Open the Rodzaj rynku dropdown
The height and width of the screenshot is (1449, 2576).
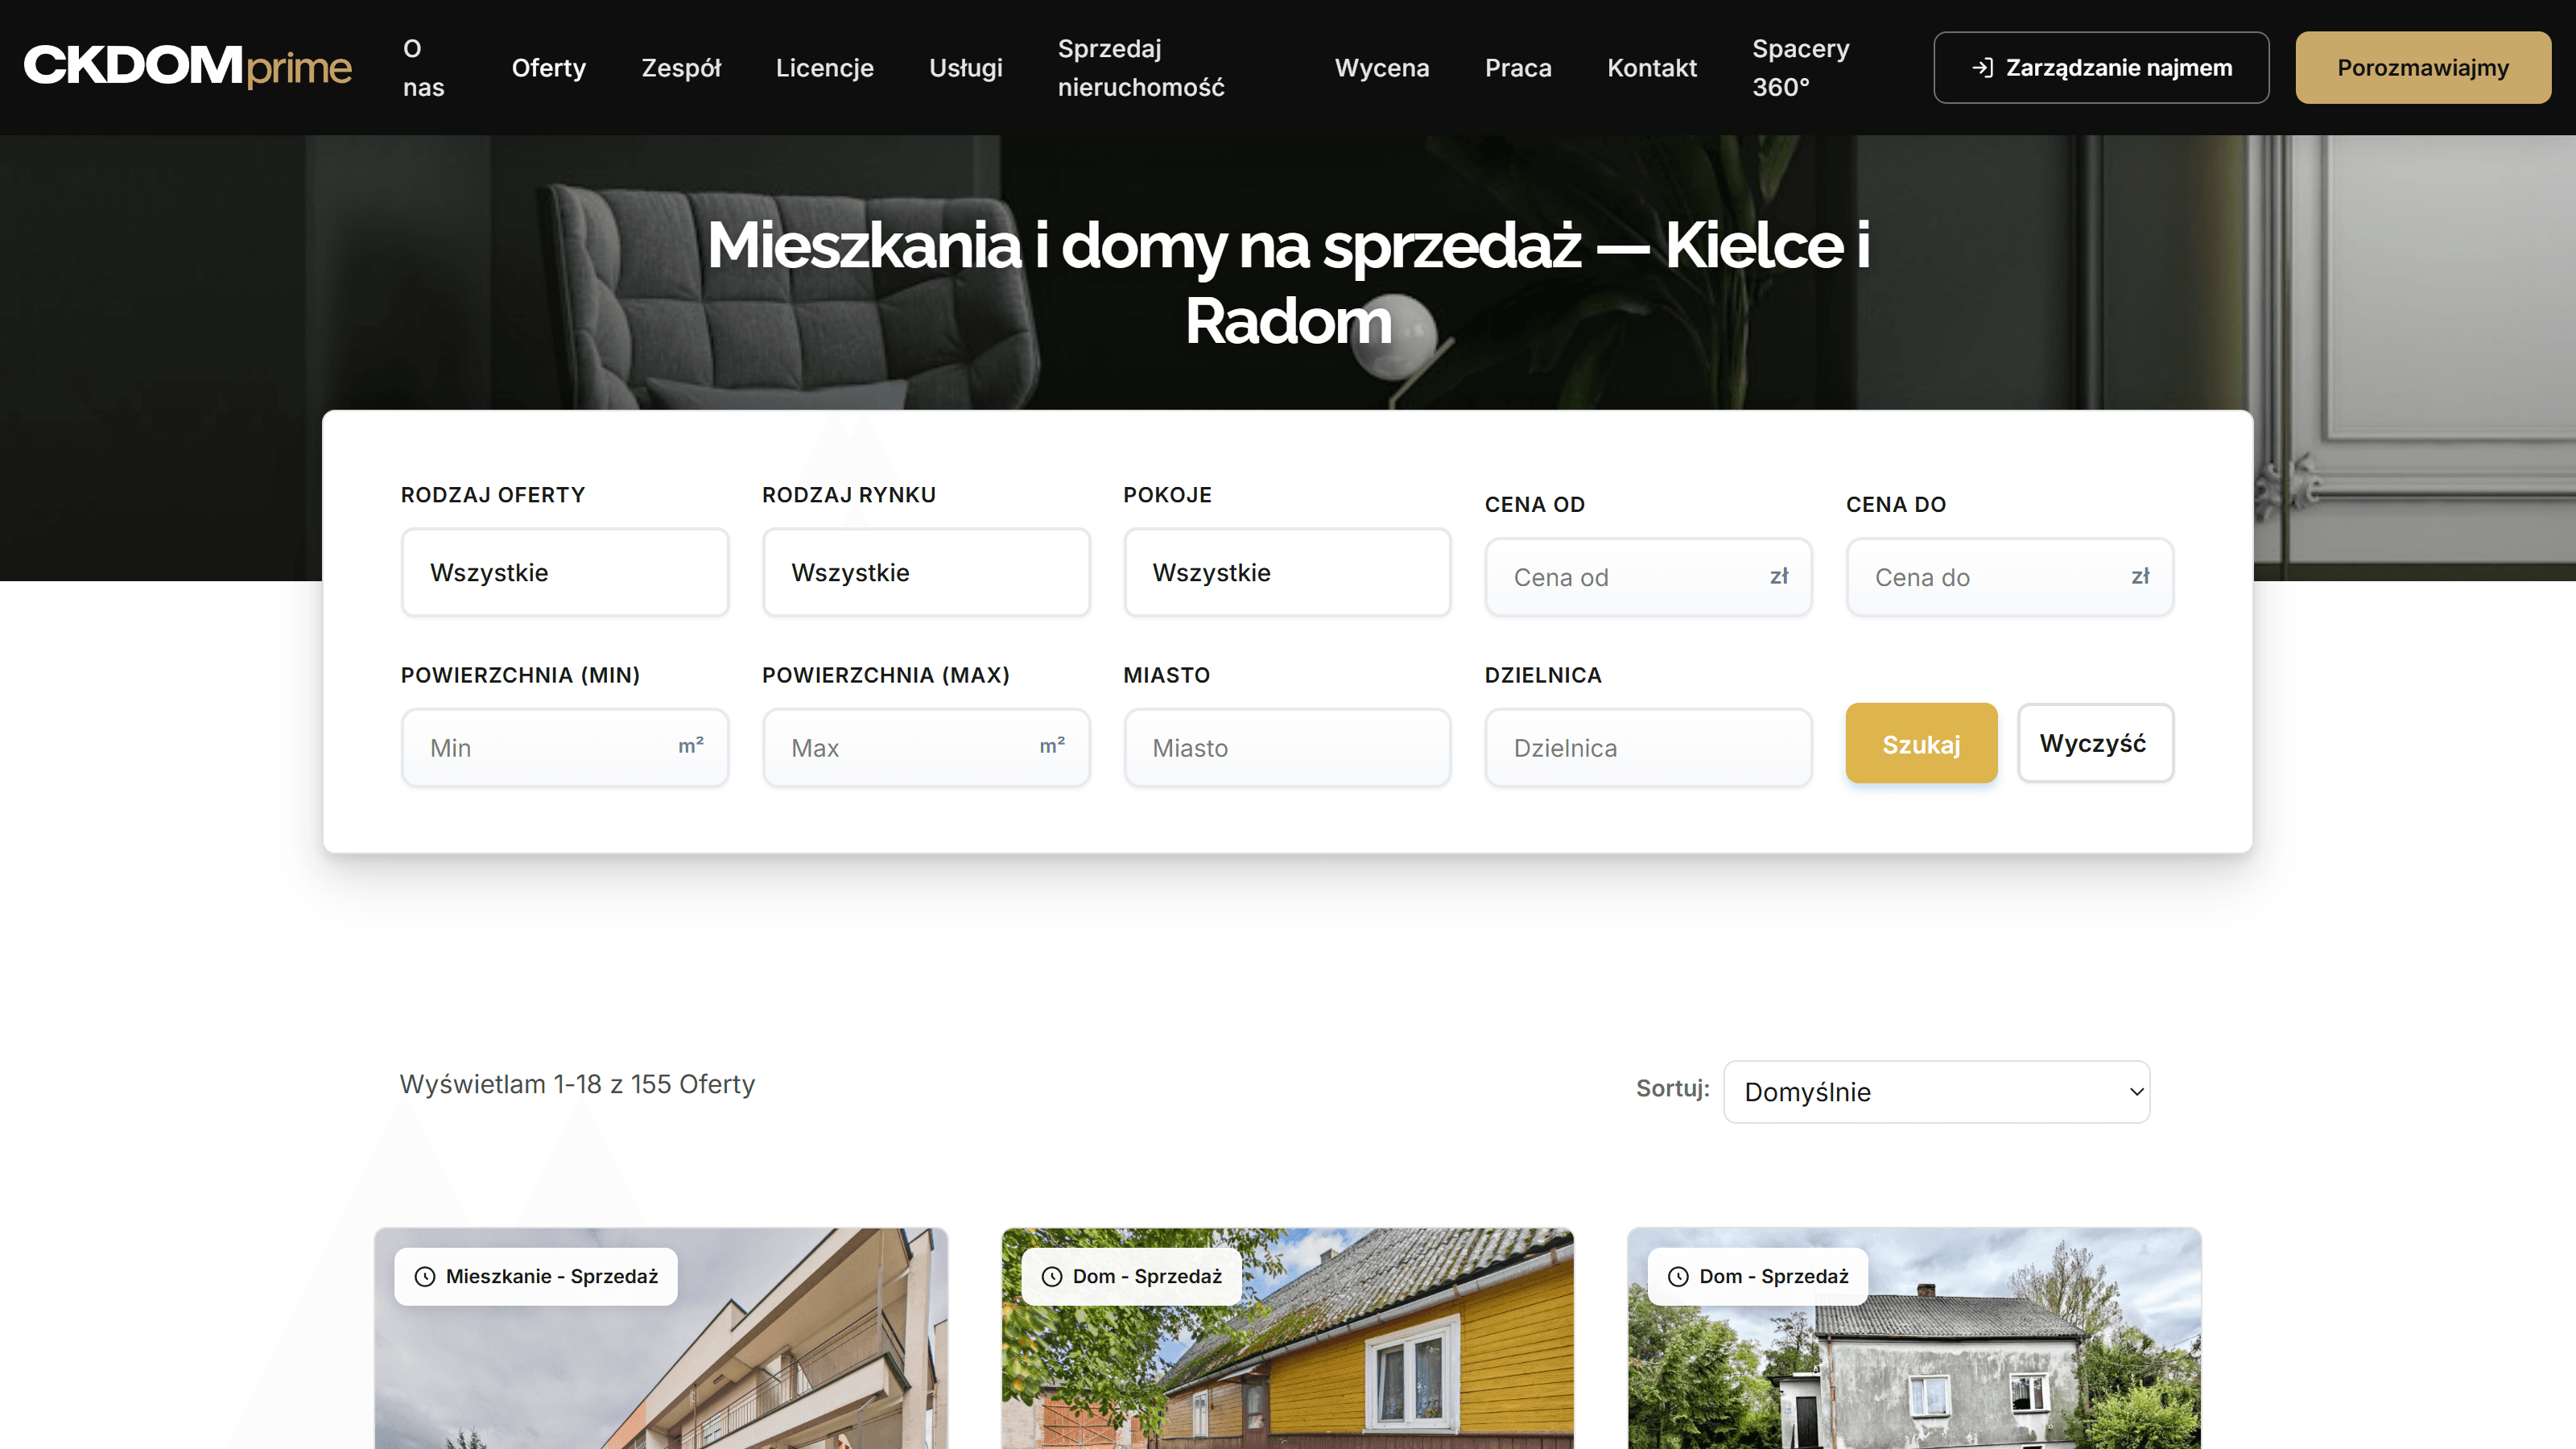coord(926,572)
